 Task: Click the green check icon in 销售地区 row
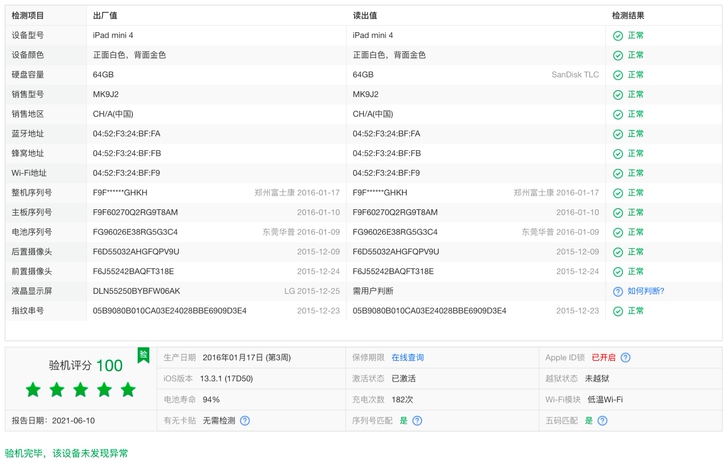click(x=618, y=115)
